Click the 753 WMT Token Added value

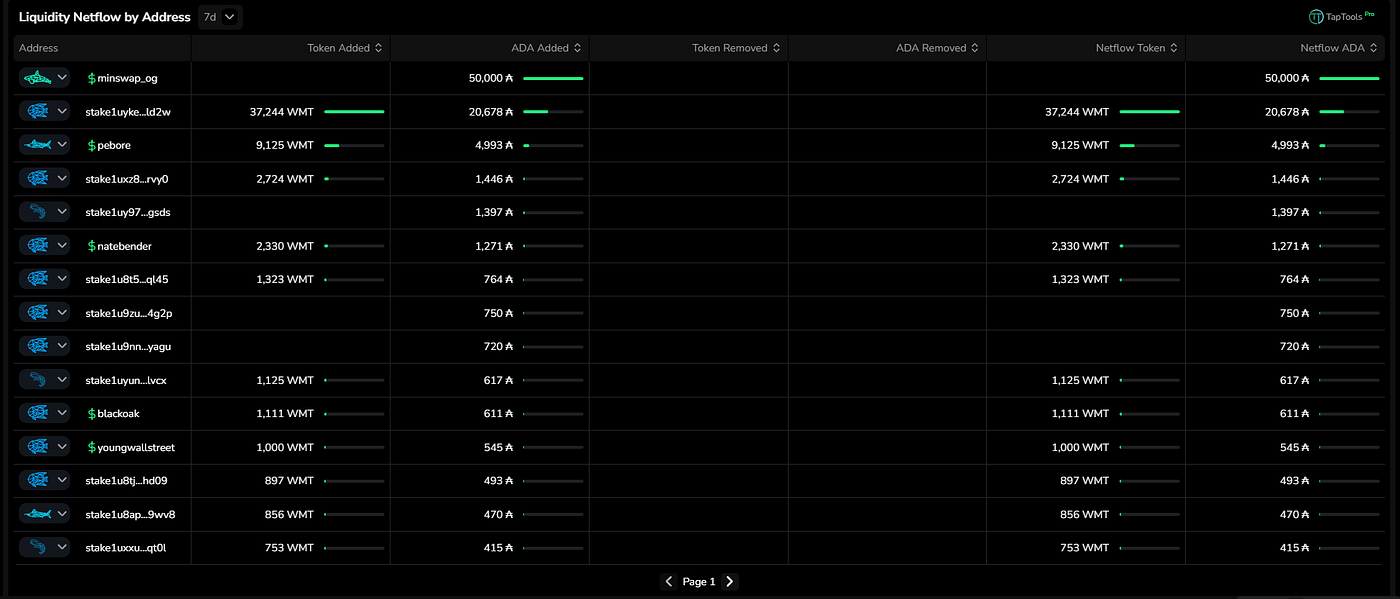[290, 548]
